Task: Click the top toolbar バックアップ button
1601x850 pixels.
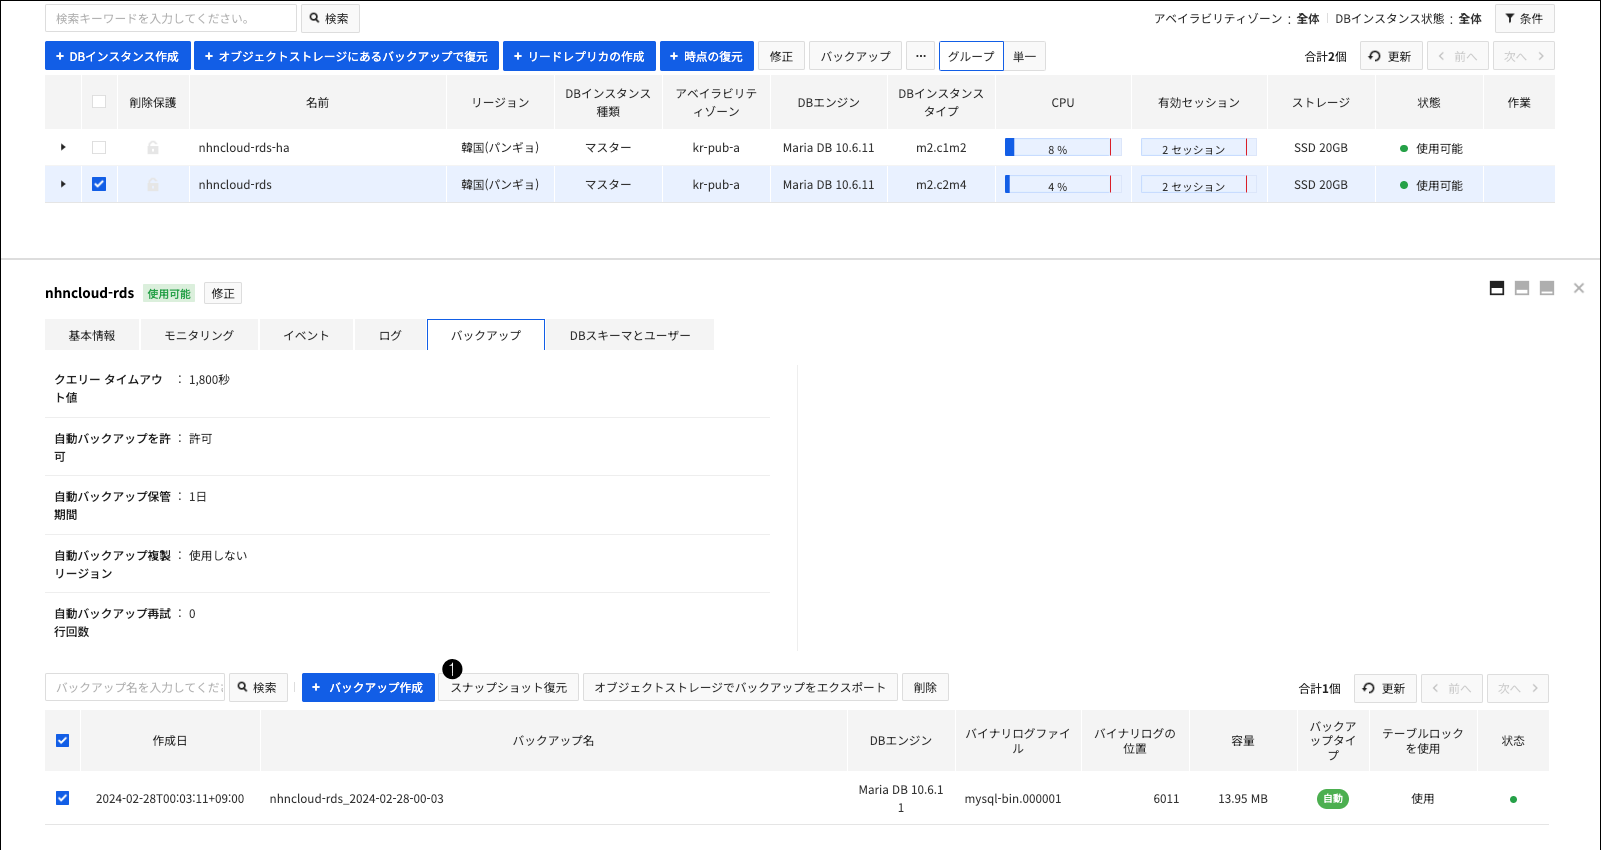Action: tap(855, 56)
